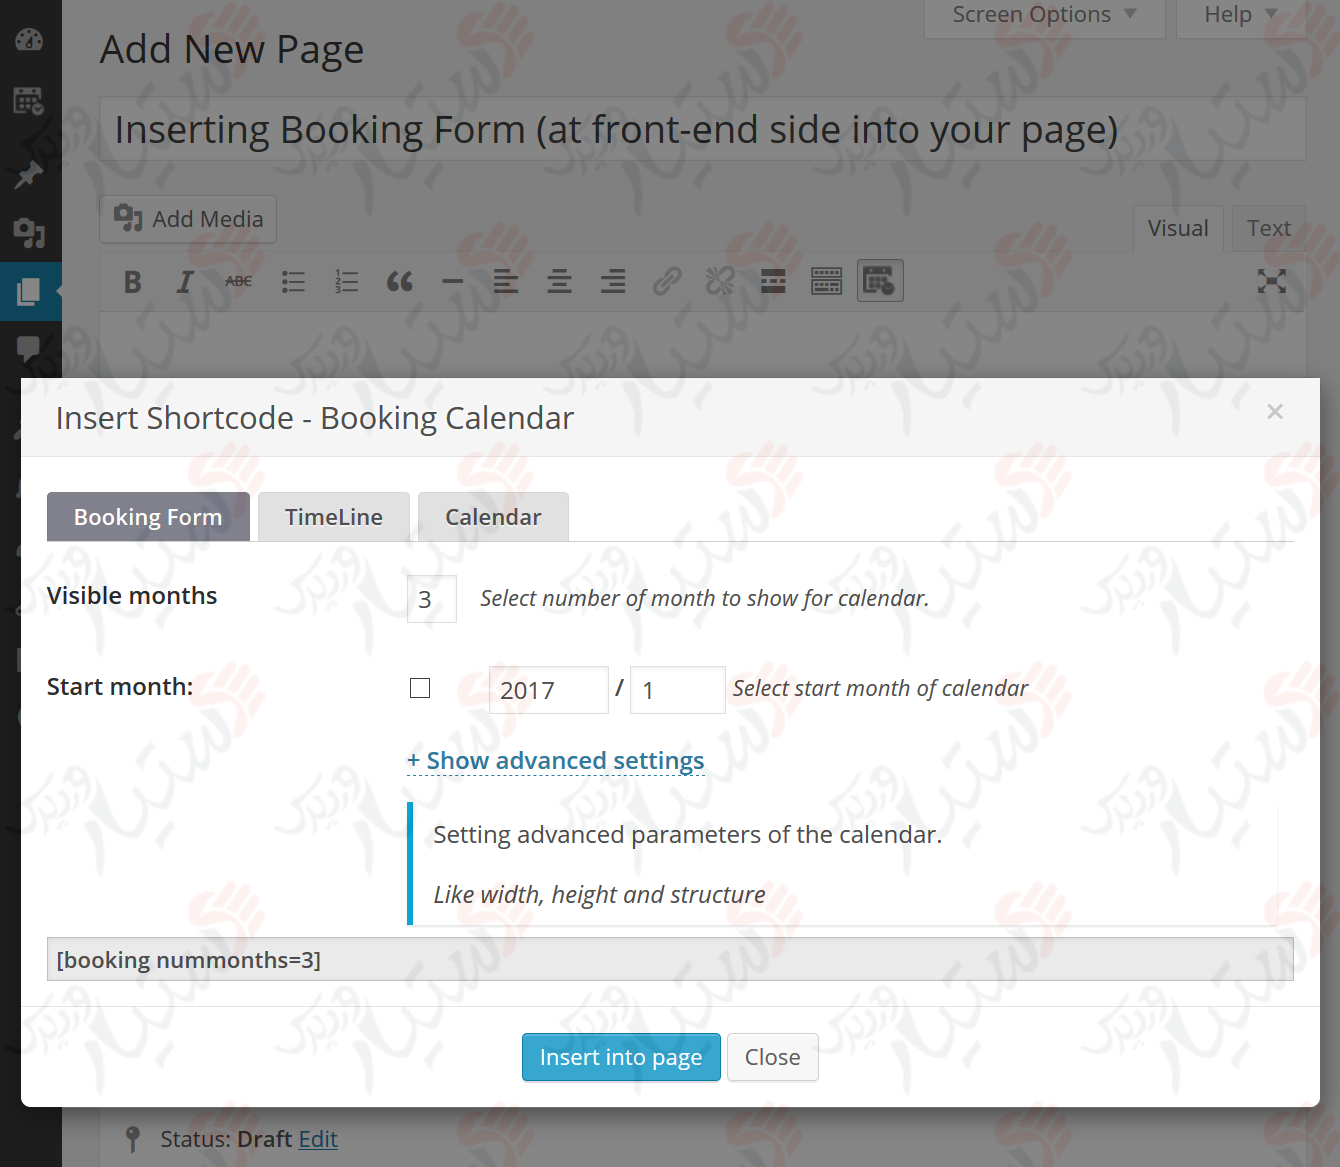Switch to the Calendar tab

(x=493, y=517)
